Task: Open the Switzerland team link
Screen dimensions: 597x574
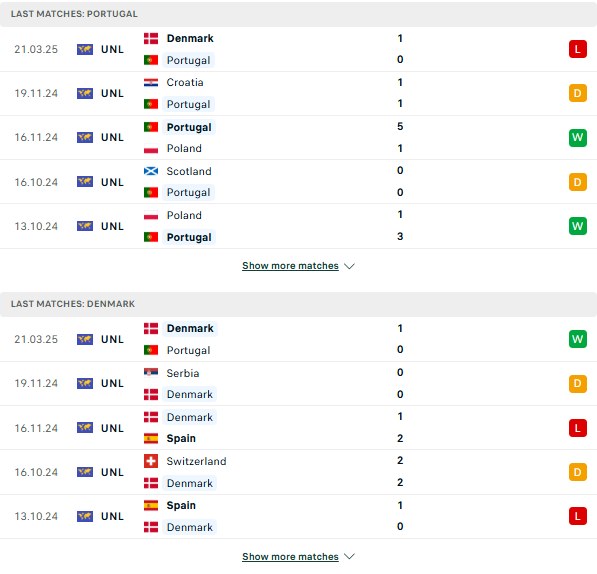Action: coord(196,461)
